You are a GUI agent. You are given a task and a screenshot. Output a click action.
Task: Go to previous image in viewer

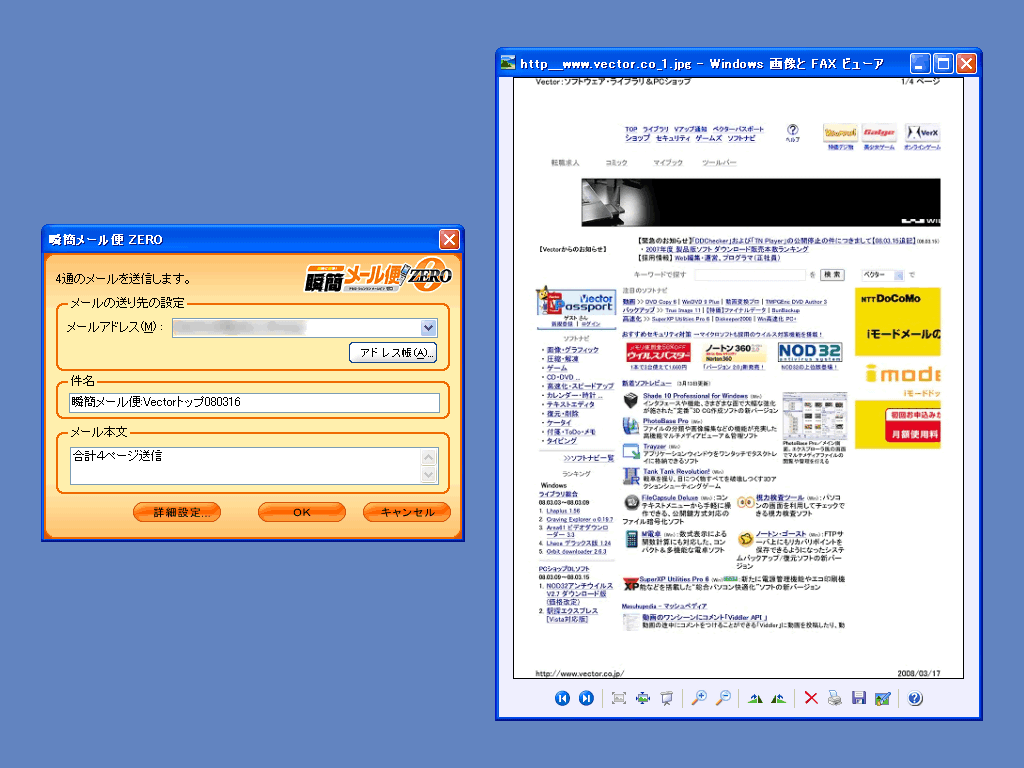[x=562, y=698]
